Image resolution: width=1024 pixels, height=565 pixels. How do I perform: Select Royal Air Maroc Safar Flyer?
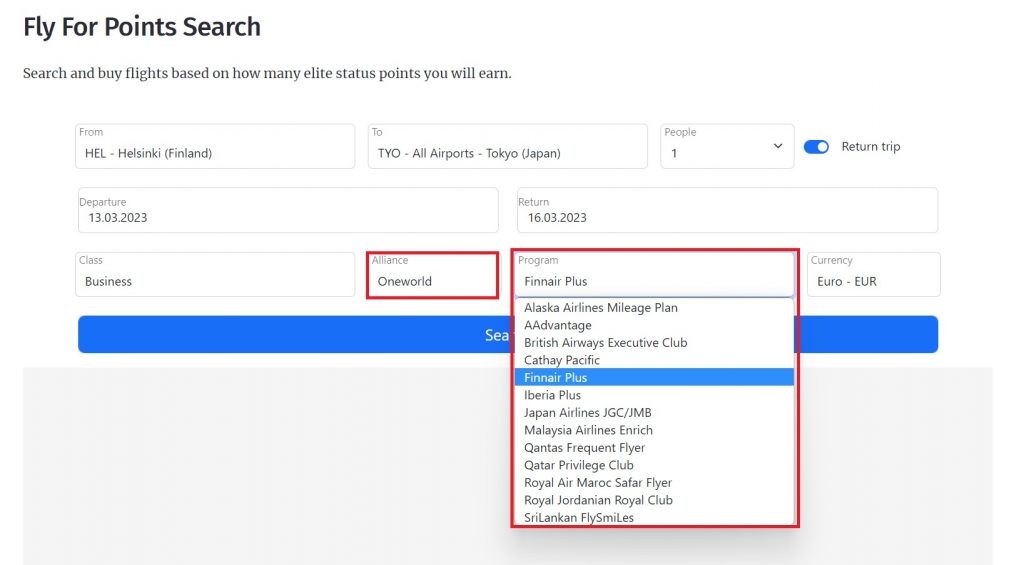654,483
